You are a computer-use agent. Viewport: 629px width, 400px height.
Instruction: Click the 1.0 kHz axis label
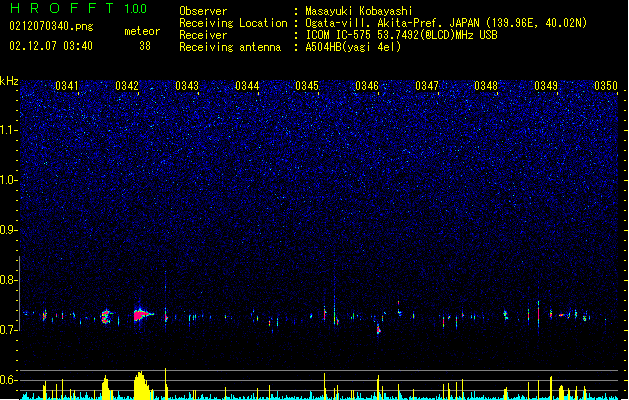tap(8, 180)
